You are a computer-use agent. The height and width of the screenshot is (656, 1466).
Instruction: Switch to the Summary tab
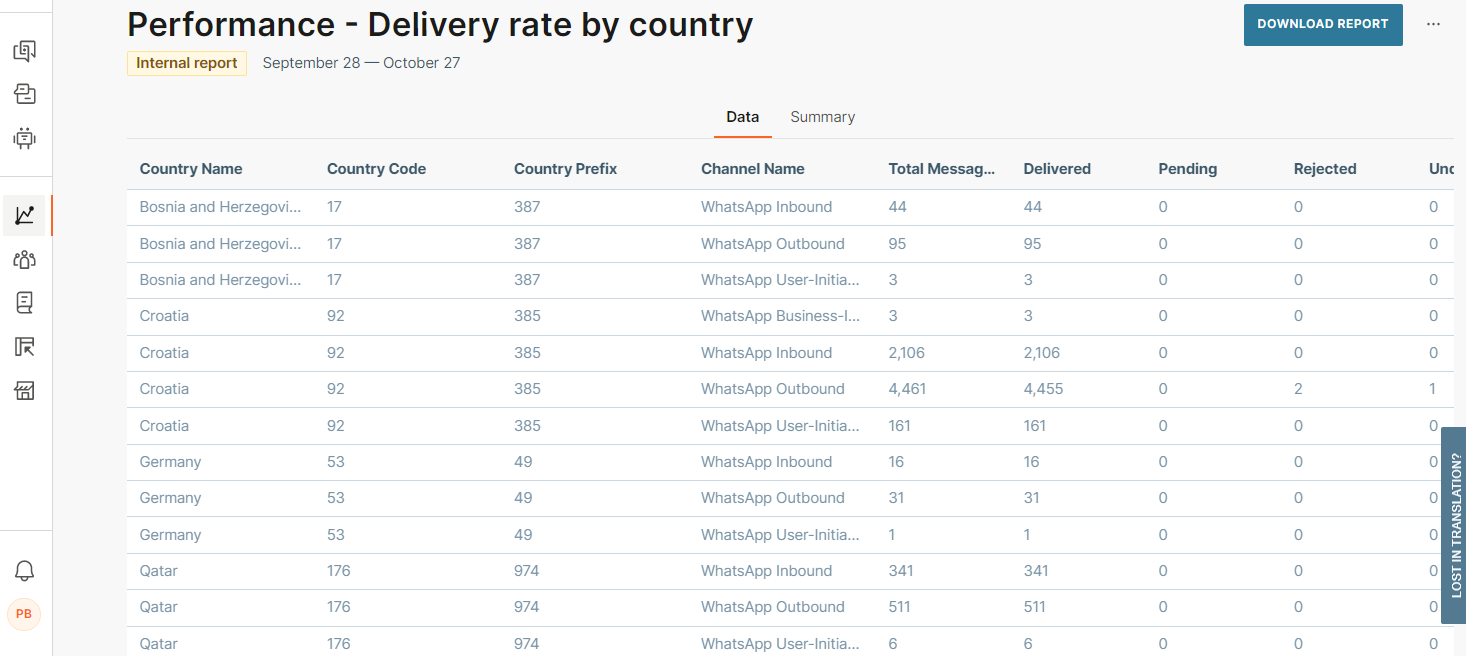[822, 117]
